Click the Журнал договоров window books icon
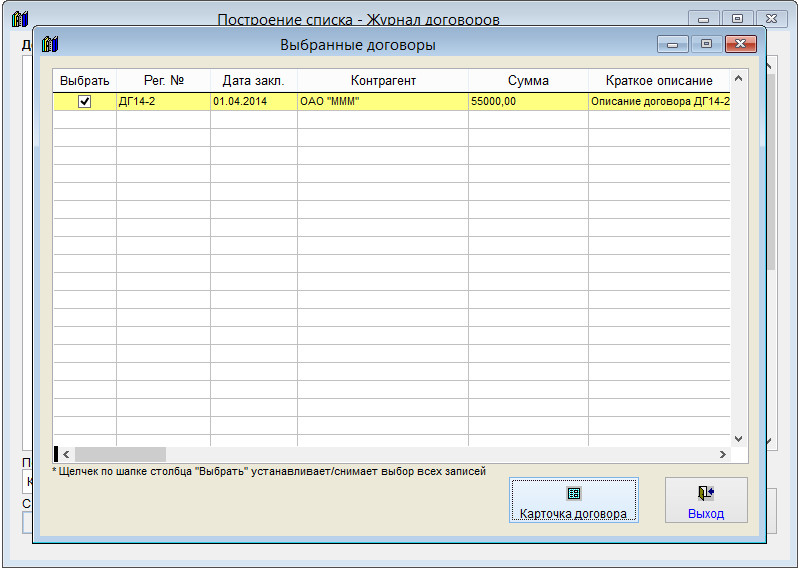Viewport: 799px width, 570px height. [20, 19]
